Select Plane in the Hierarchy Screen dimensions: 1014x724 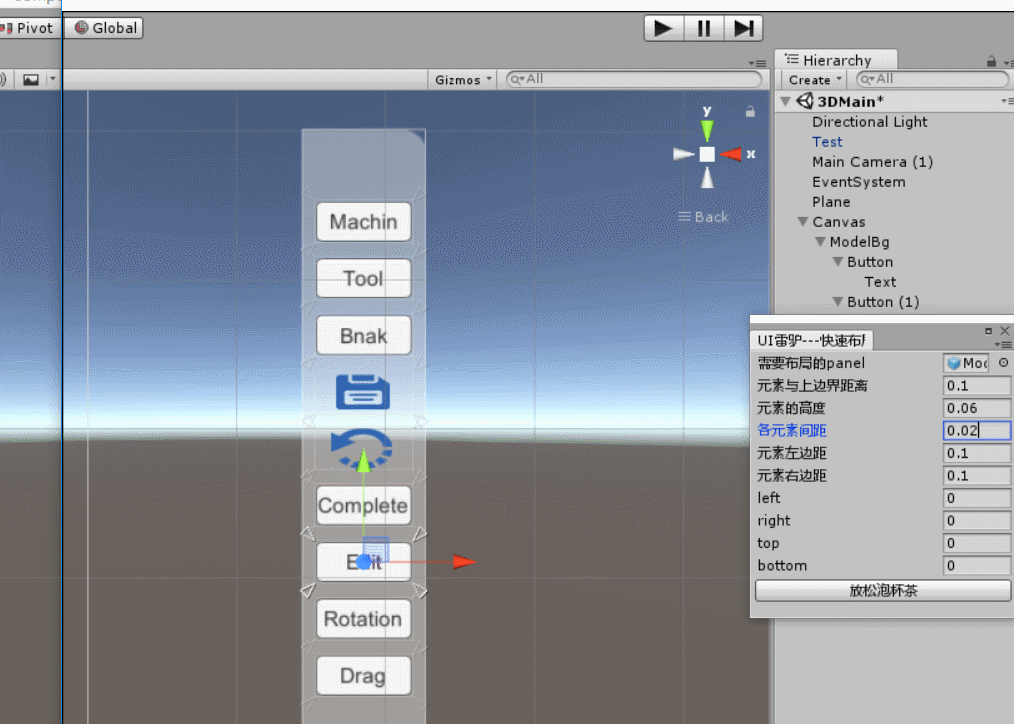(x=831, y=202)
